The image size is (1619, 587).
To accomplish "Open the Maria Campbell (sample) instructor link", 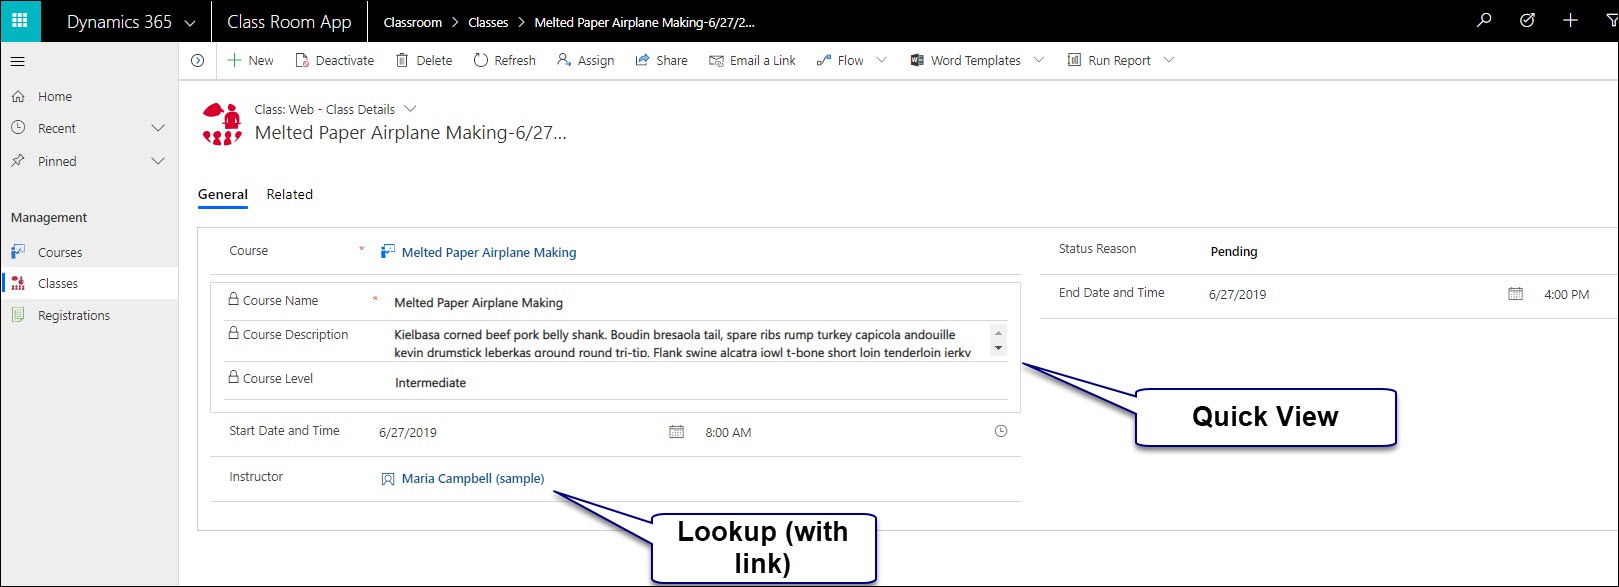I will tap(472, 479).
